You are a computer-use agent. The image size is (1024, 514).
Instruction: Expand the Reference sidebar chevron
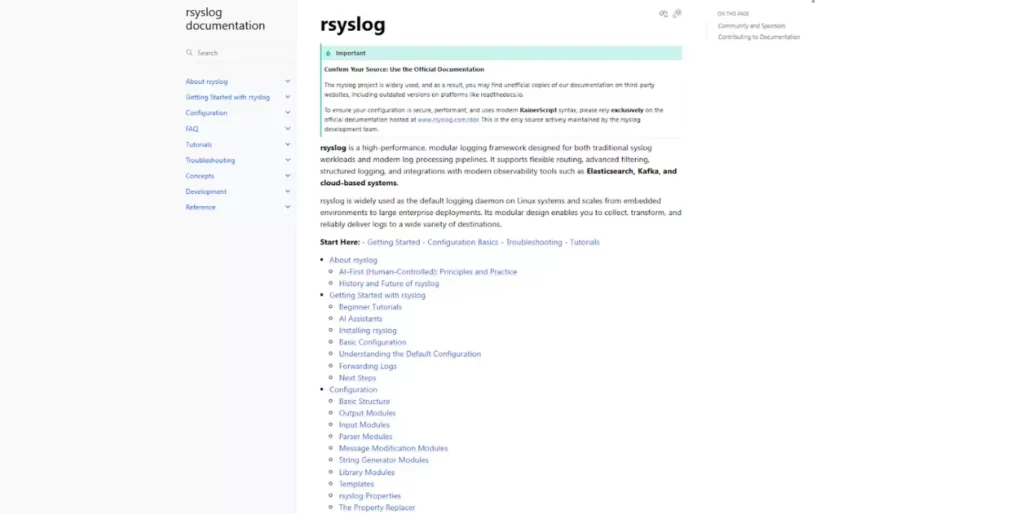point(288,207)
